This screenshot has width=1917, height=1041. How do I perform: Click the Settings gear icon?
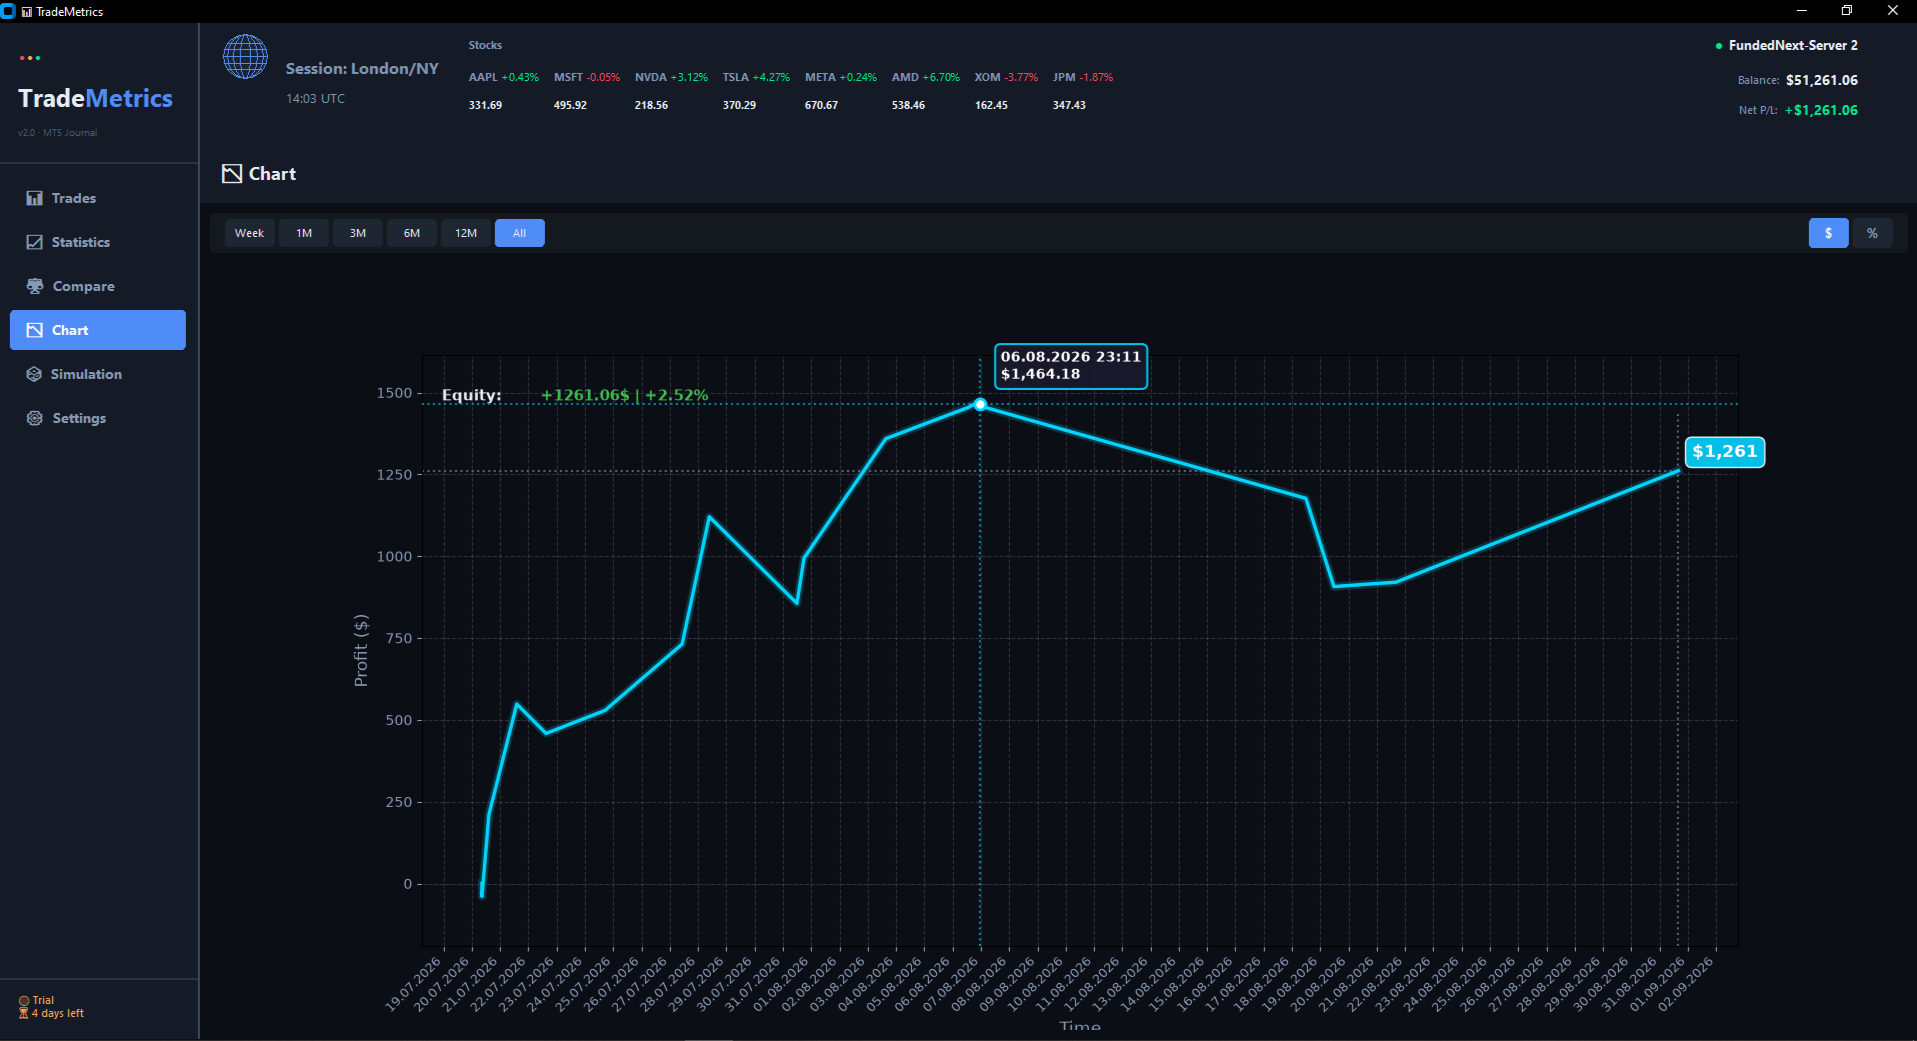click(x=34, y=418)
